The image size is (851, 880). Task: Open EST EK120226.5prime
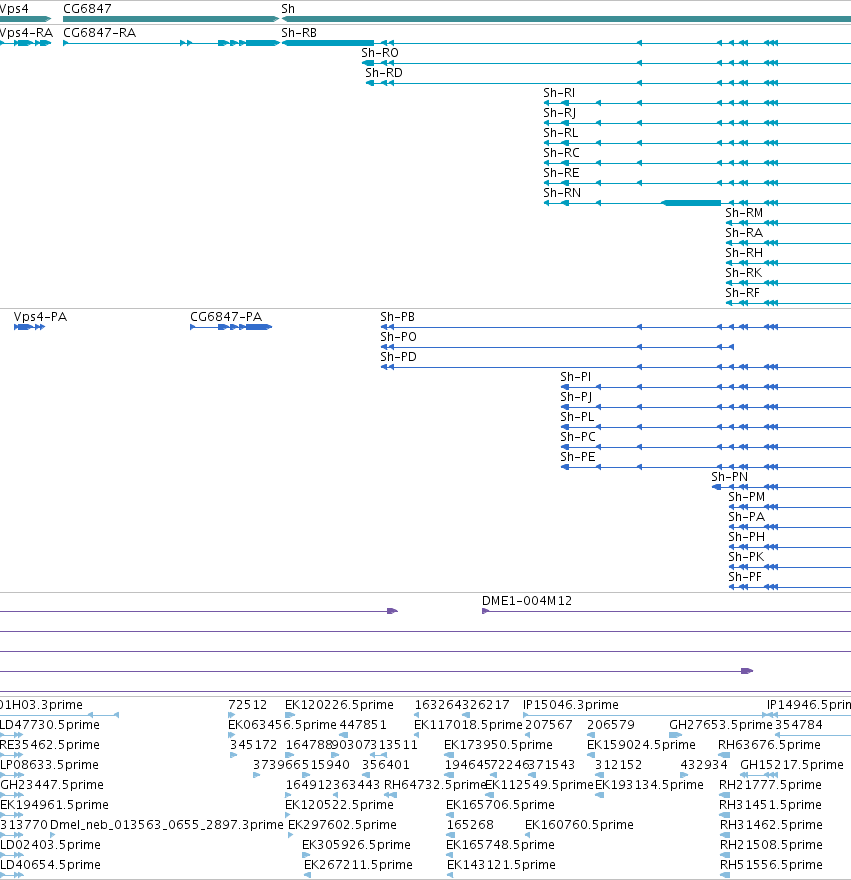pos(339,705)
